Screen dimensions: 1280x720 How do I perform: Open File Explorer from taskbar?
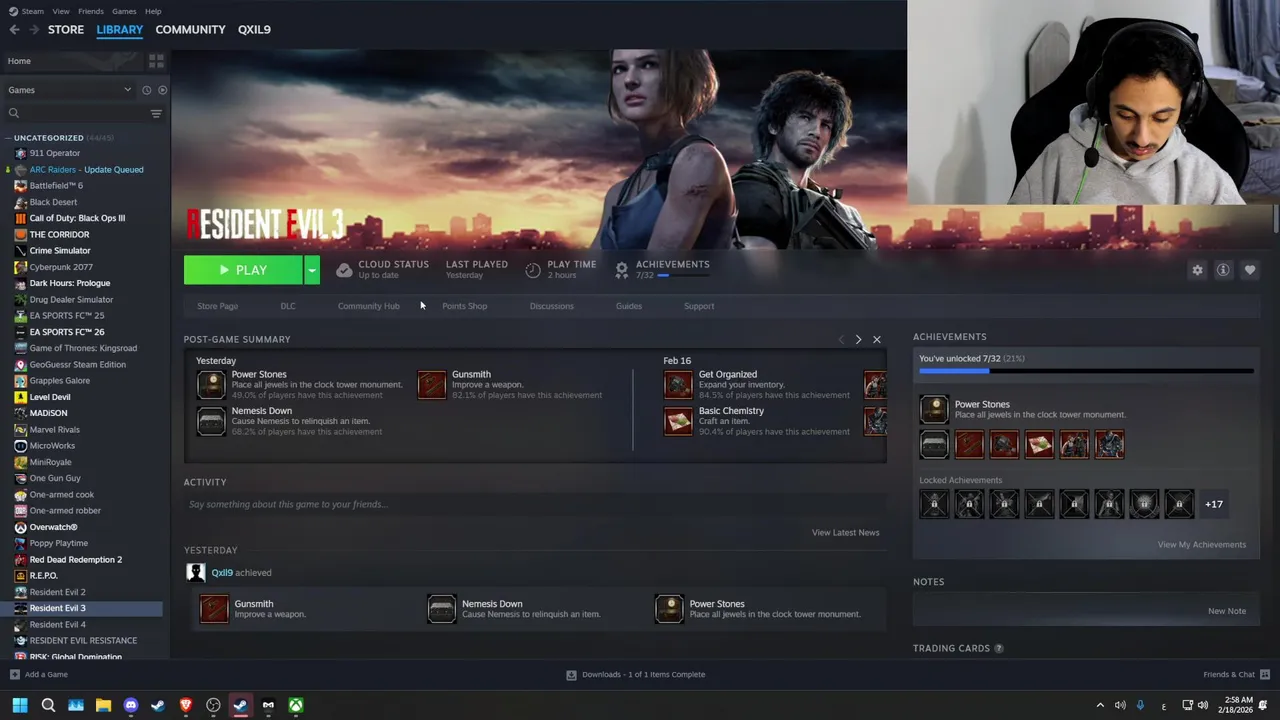pyautogui.click(x=103, y=706)
